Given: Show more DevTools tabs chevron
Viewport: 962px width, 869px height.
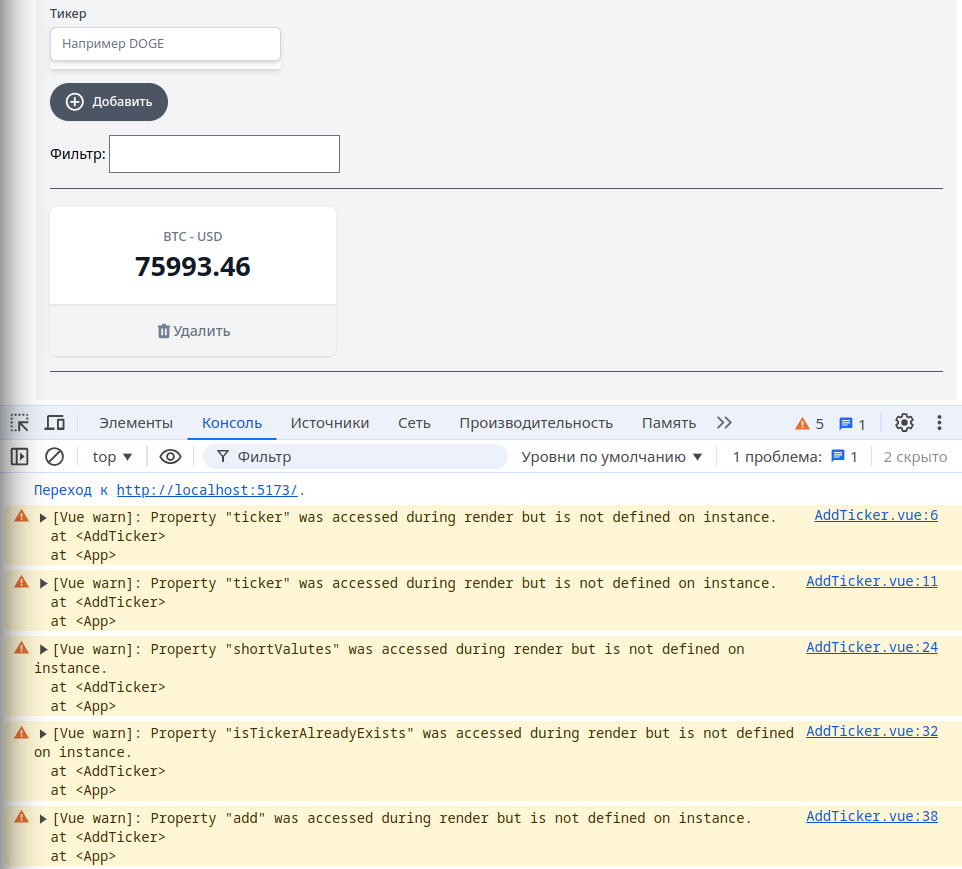Looking at the screenshot, I should pos(724,423).
